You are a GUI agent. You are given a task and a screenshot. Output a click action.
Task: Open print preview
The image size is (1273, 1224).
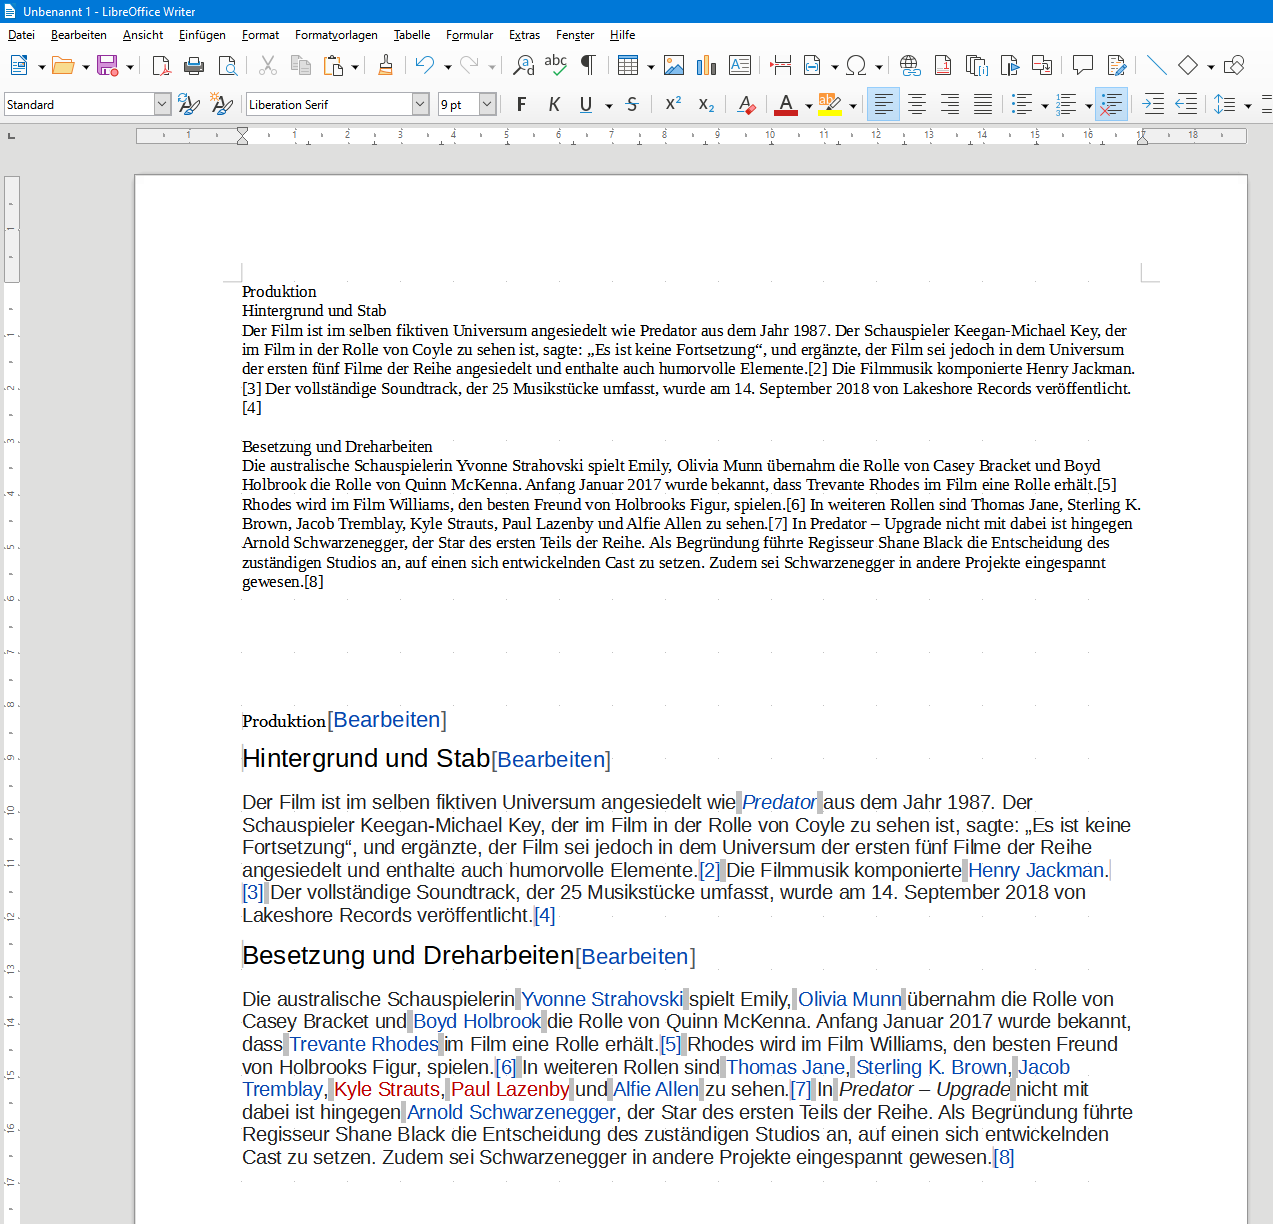[228, 66]
